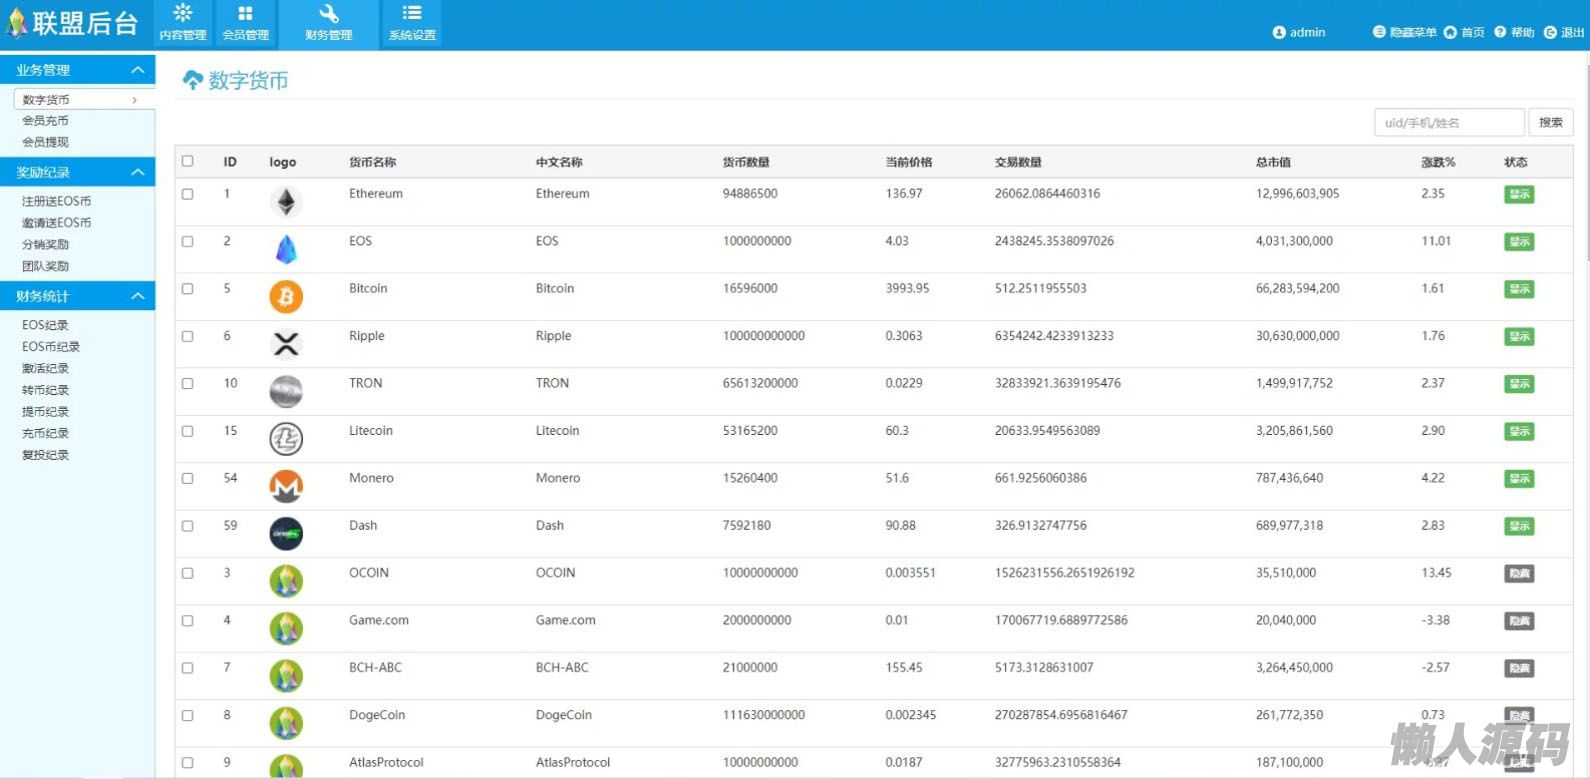Image resolution: width=1590 pixels, height=779 pixels.
Task: Collapse the 奖励纪录 sidebar section
Action: [138, 172]
